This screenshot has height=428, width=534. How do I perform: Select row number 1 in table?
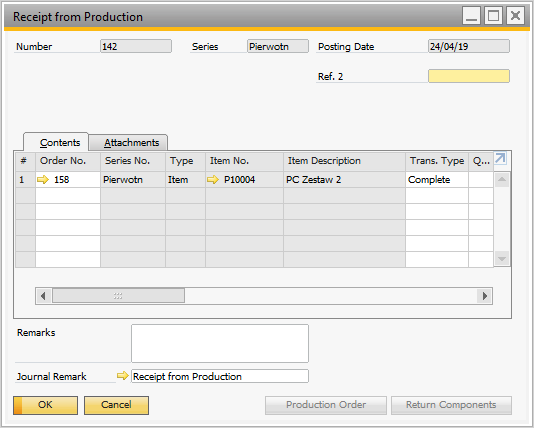25,179
